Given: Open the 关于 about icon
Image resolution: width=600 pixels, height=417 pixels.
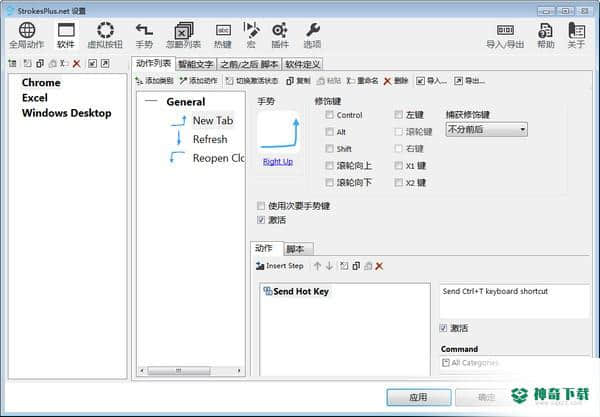Looking at the screenshot, I should point(576,35).
